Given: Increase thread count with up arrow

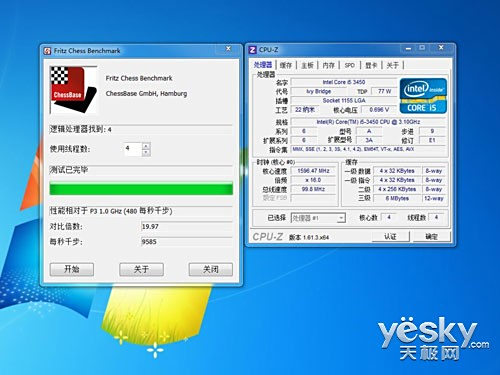Looking at the screenshot, I should coord(146,146).
